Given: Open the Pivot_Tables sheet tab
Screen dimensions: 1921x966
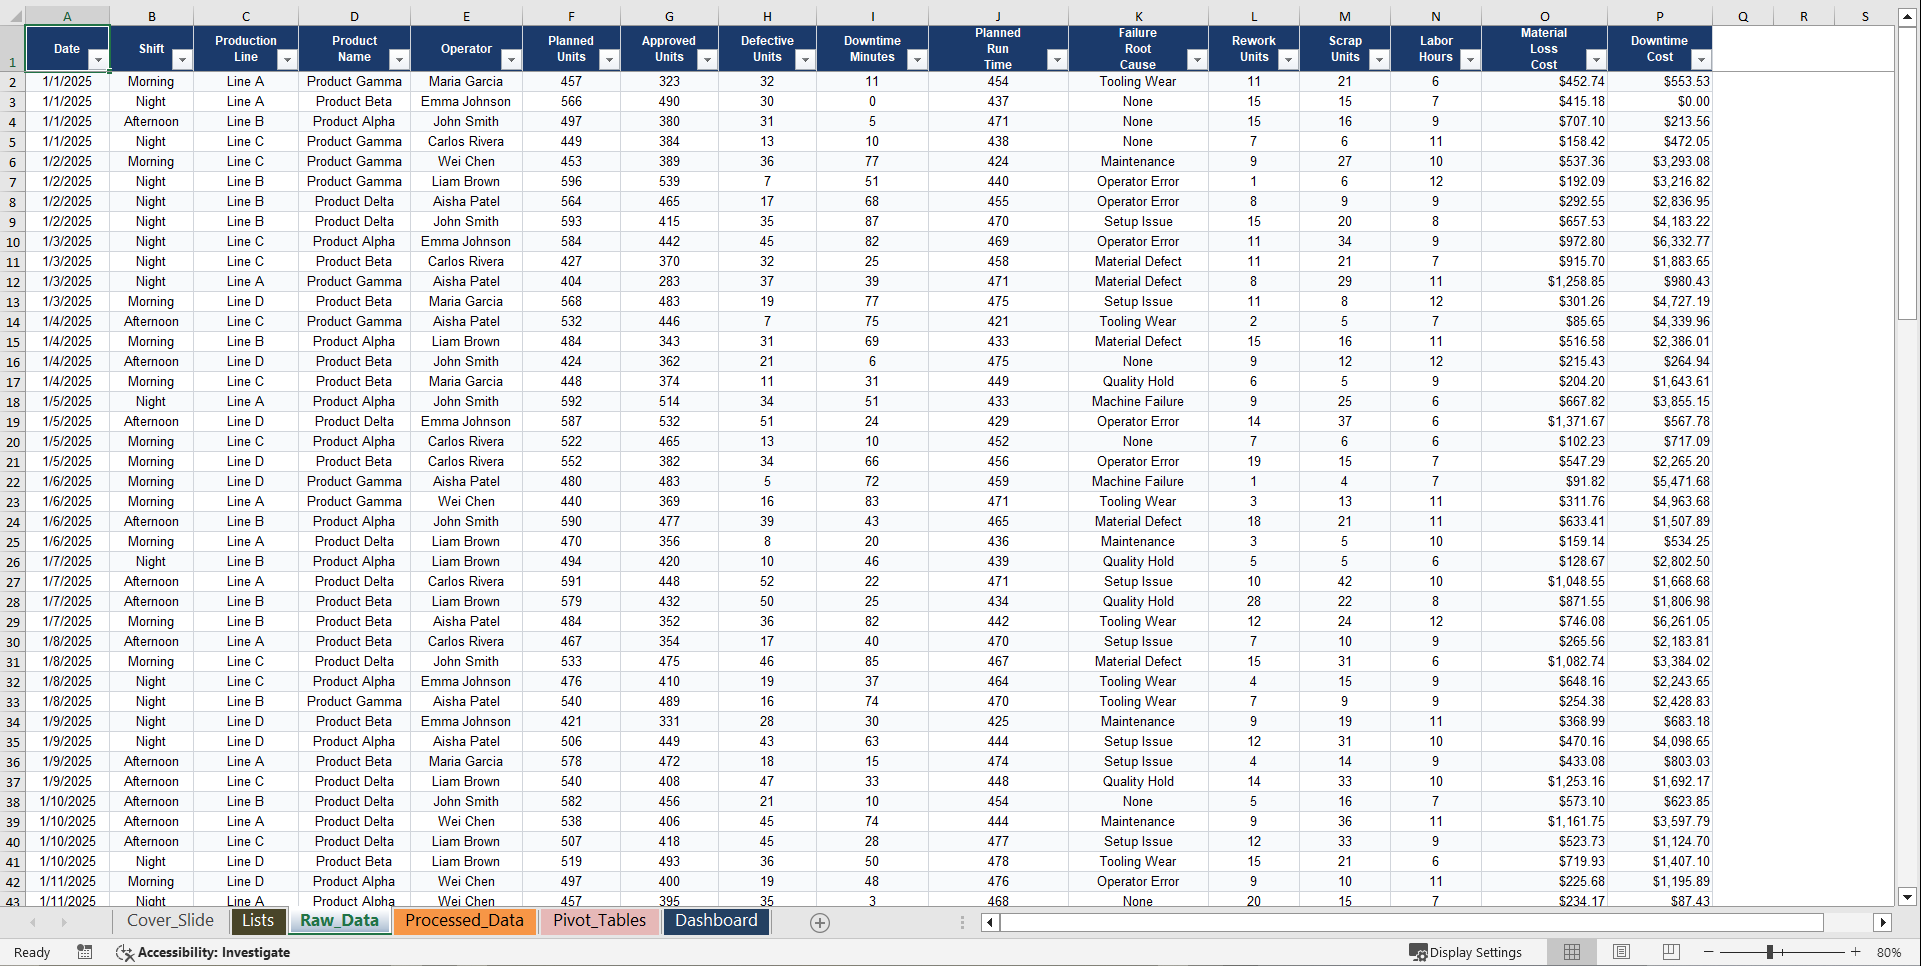Looking at the screenshot, I should click(x=598, y=921).
